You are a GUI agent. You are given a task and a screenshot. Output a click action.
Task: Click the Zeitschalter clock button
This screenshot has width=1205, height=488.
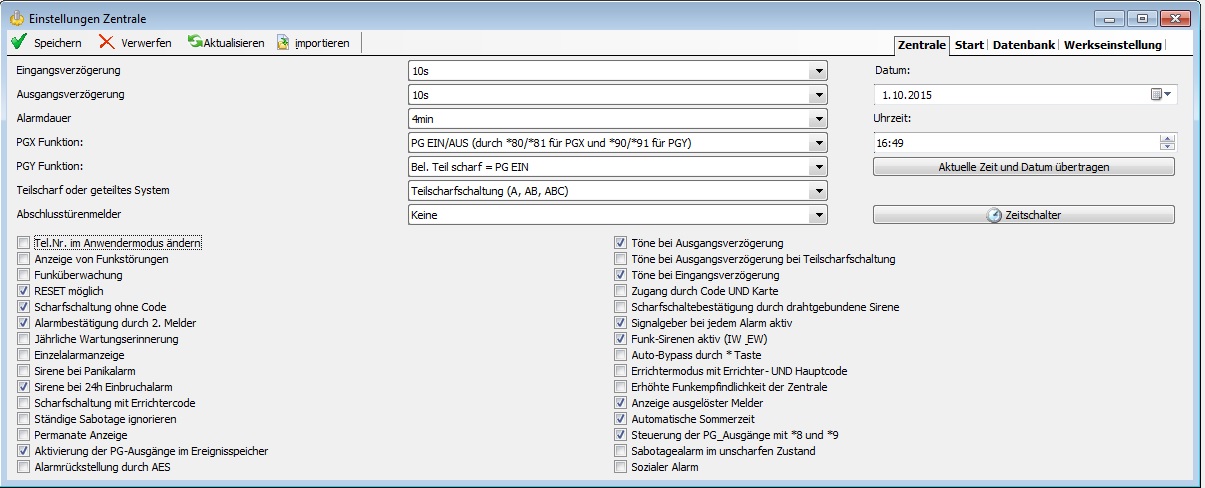(1024, 215)
